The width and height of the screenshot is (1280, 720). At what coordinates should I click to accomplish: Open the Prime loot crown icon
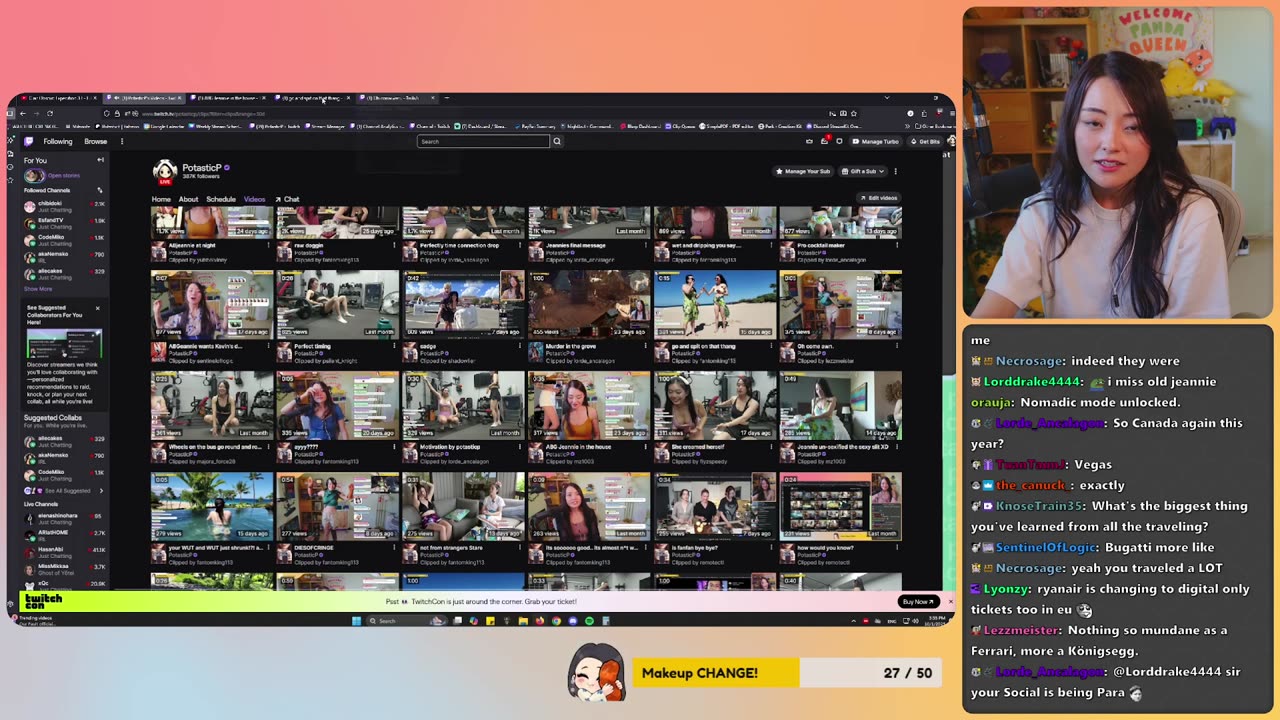pyautogui.click(x=809, y=141)
